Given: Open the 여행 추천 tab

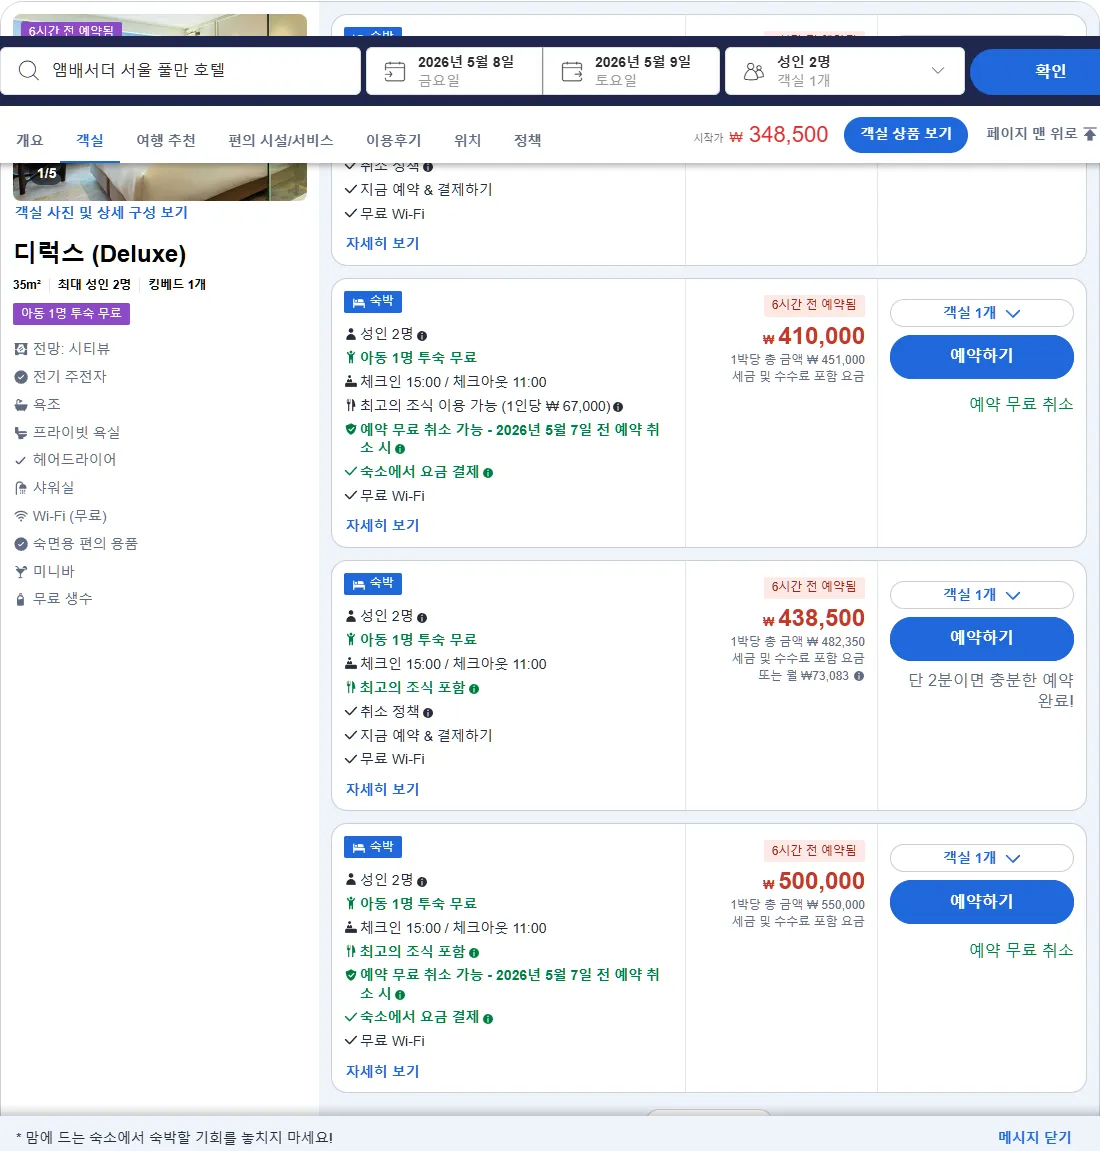Looking at the screenshot, I should pos(166,140).
